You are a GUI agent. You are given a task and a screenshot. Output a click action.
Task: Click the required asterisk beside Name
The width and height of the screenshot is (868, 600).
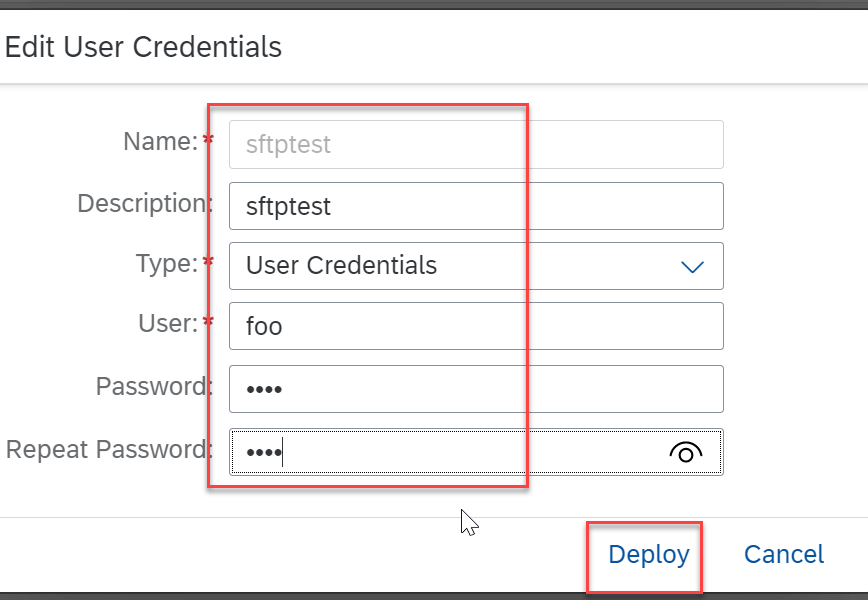(208, 140)
